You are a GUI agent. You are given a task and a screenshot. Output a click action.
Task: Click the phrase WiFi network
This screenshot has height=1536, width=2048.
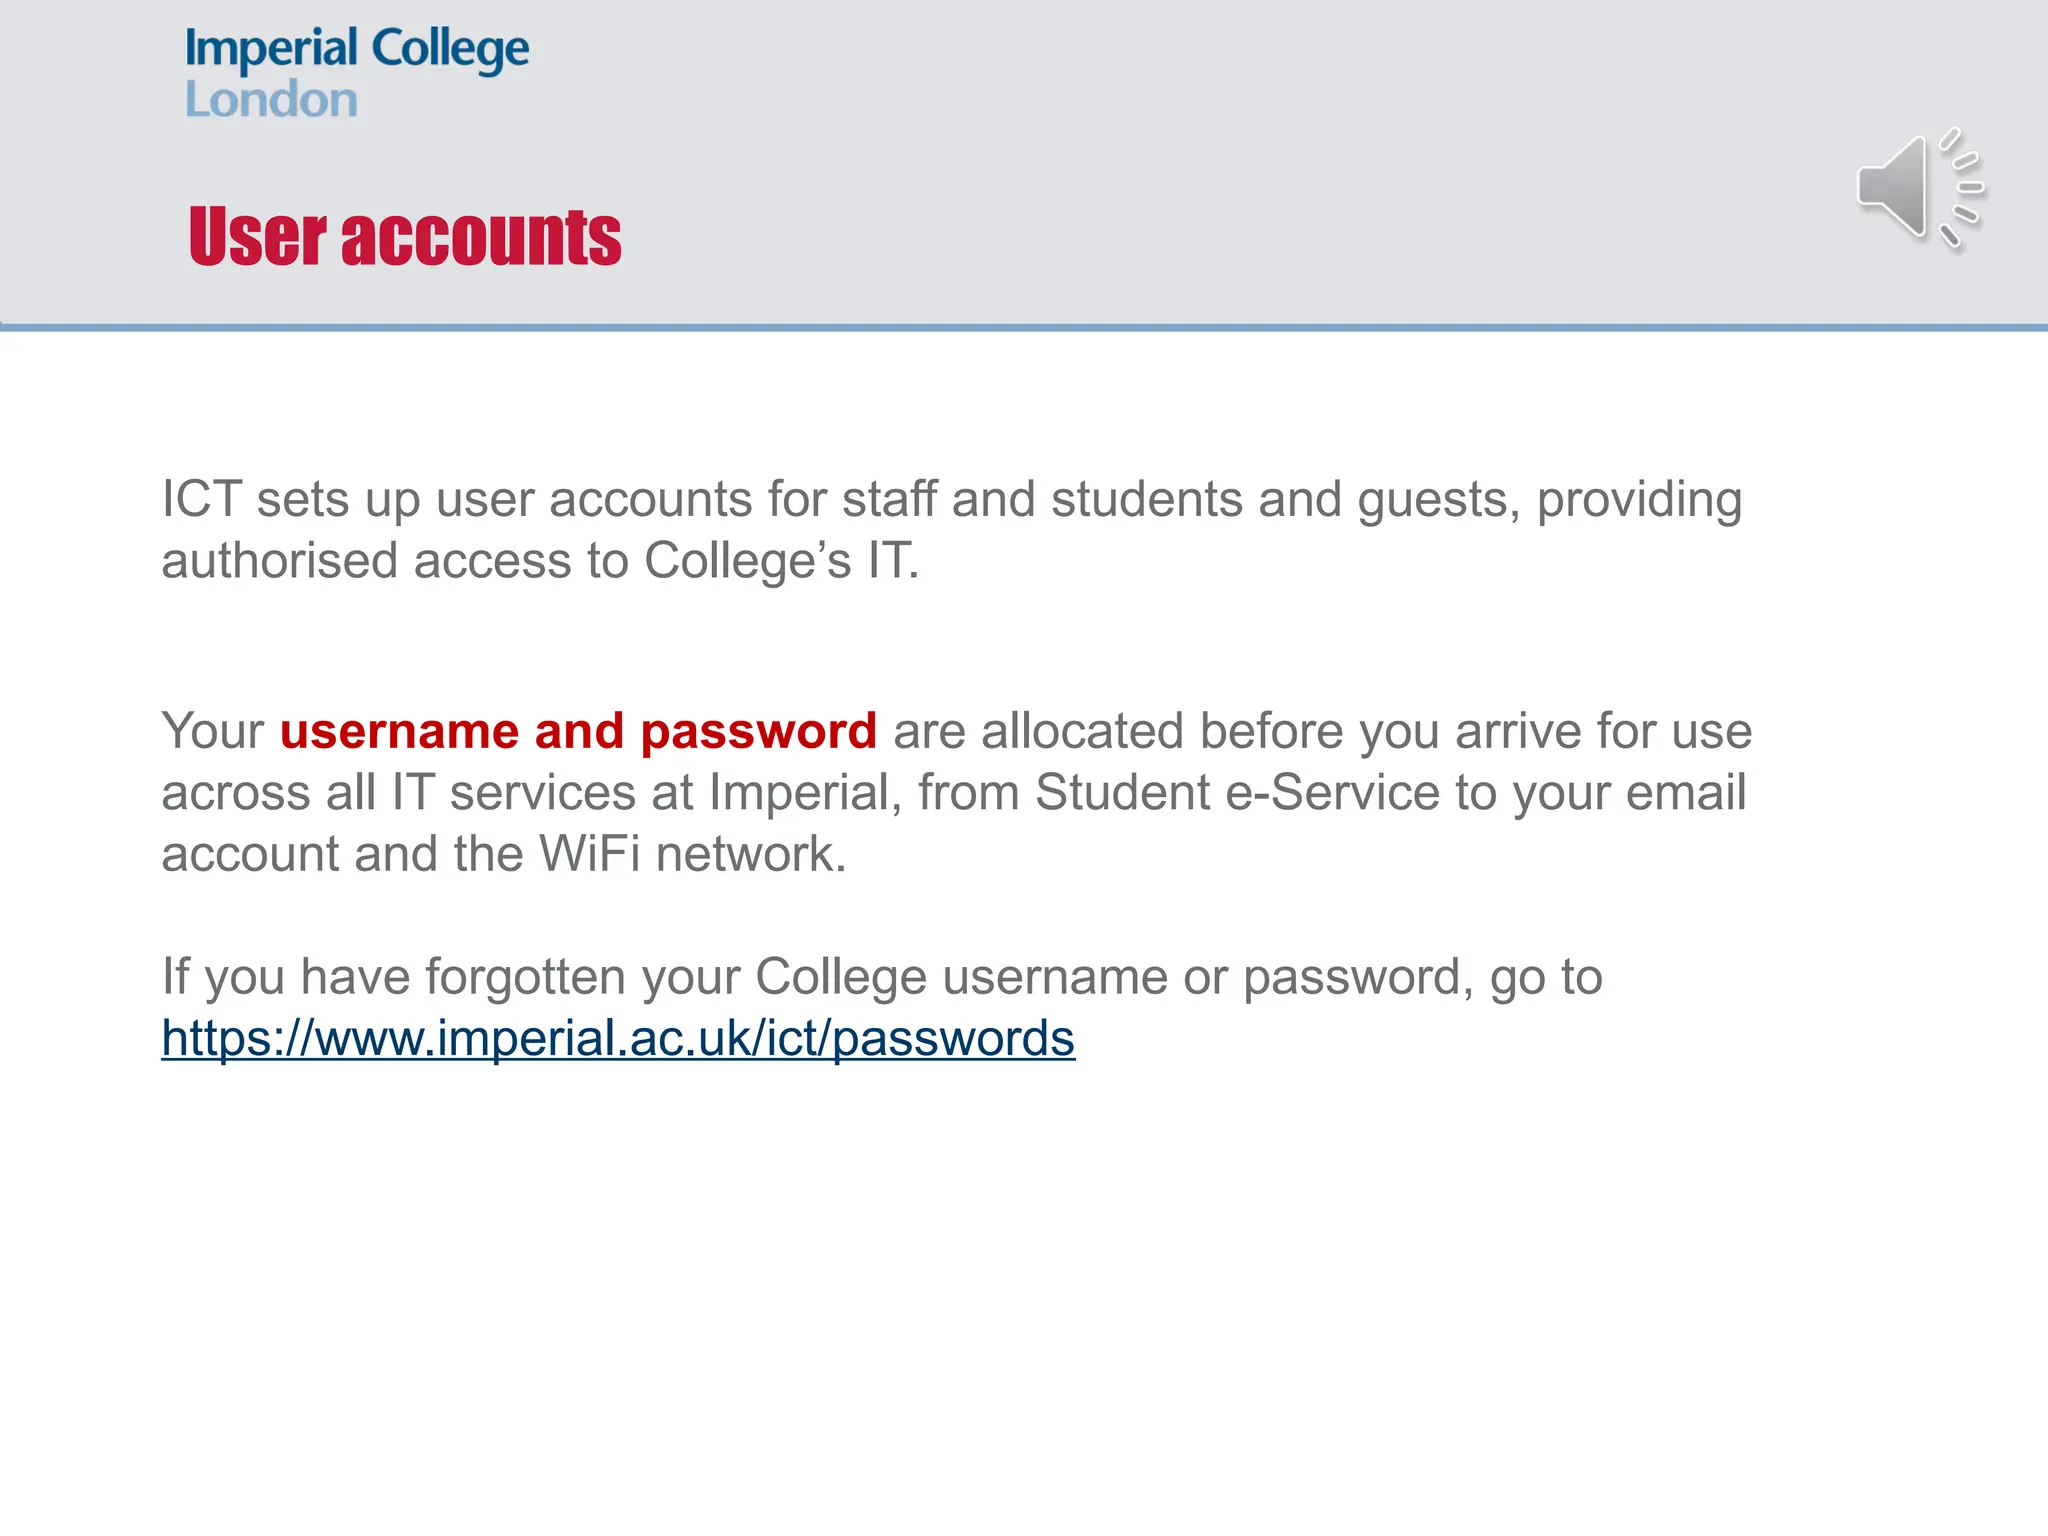point(692,854)
